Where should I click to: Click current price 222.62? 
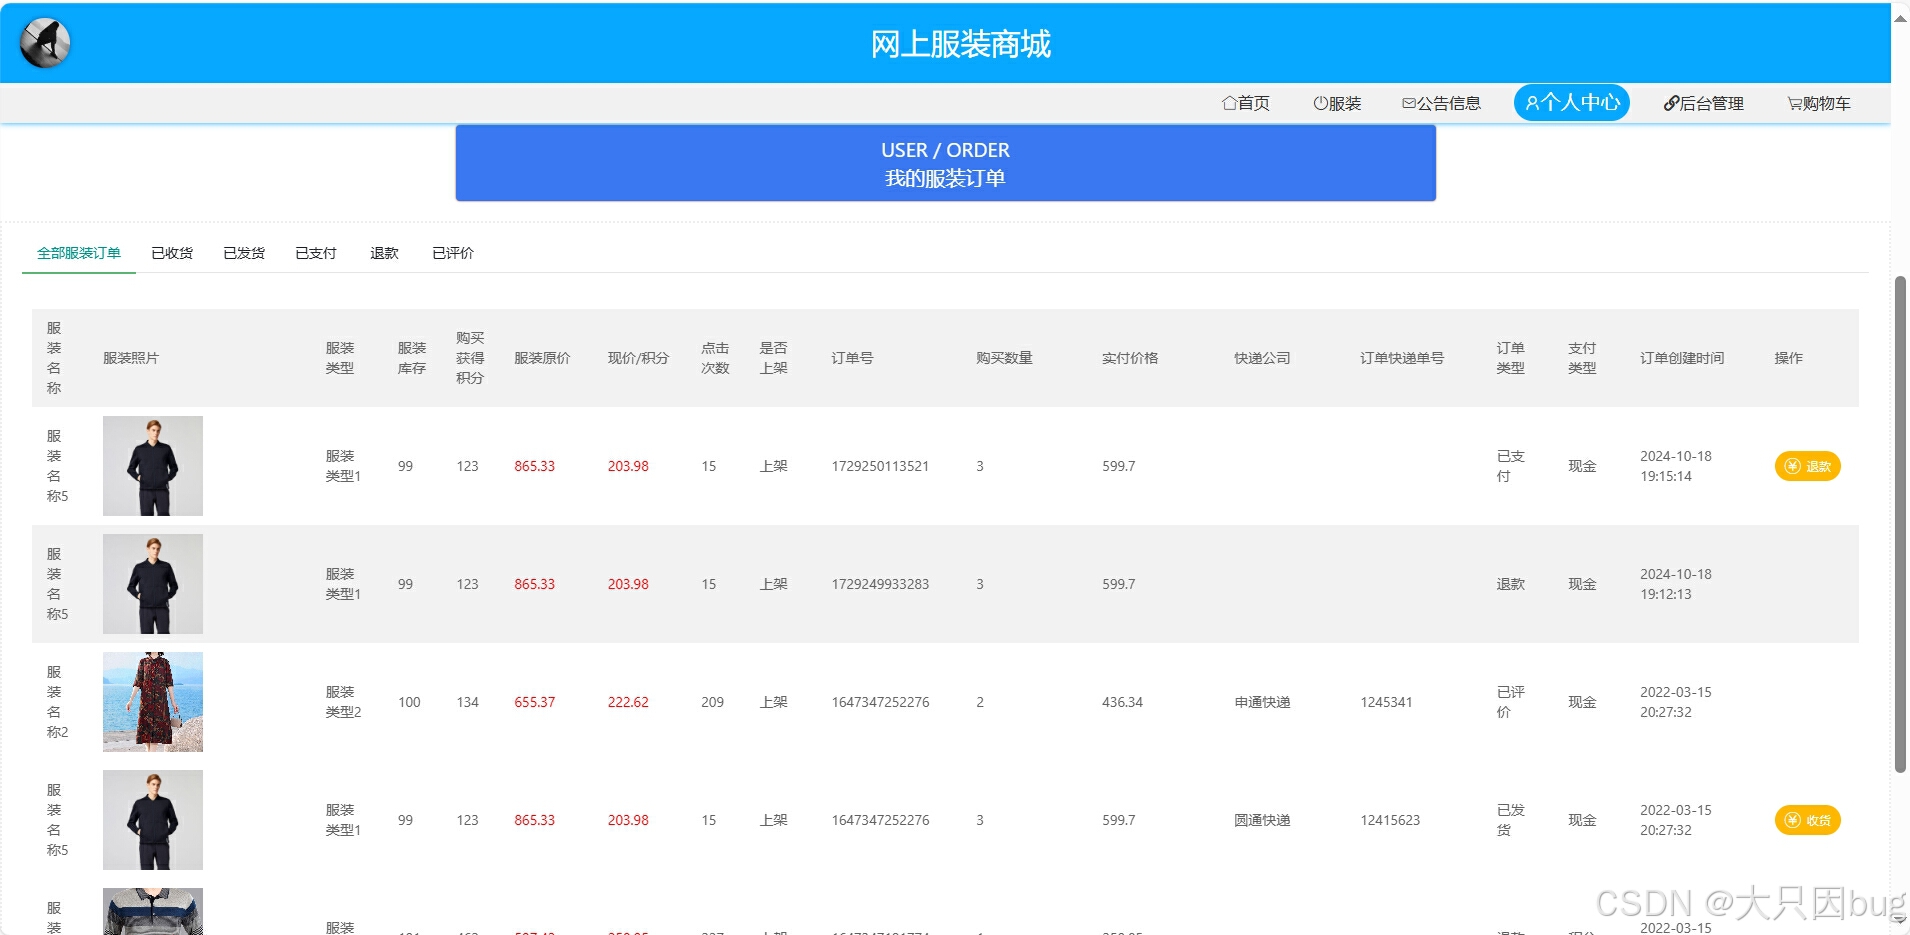(628, 702)
